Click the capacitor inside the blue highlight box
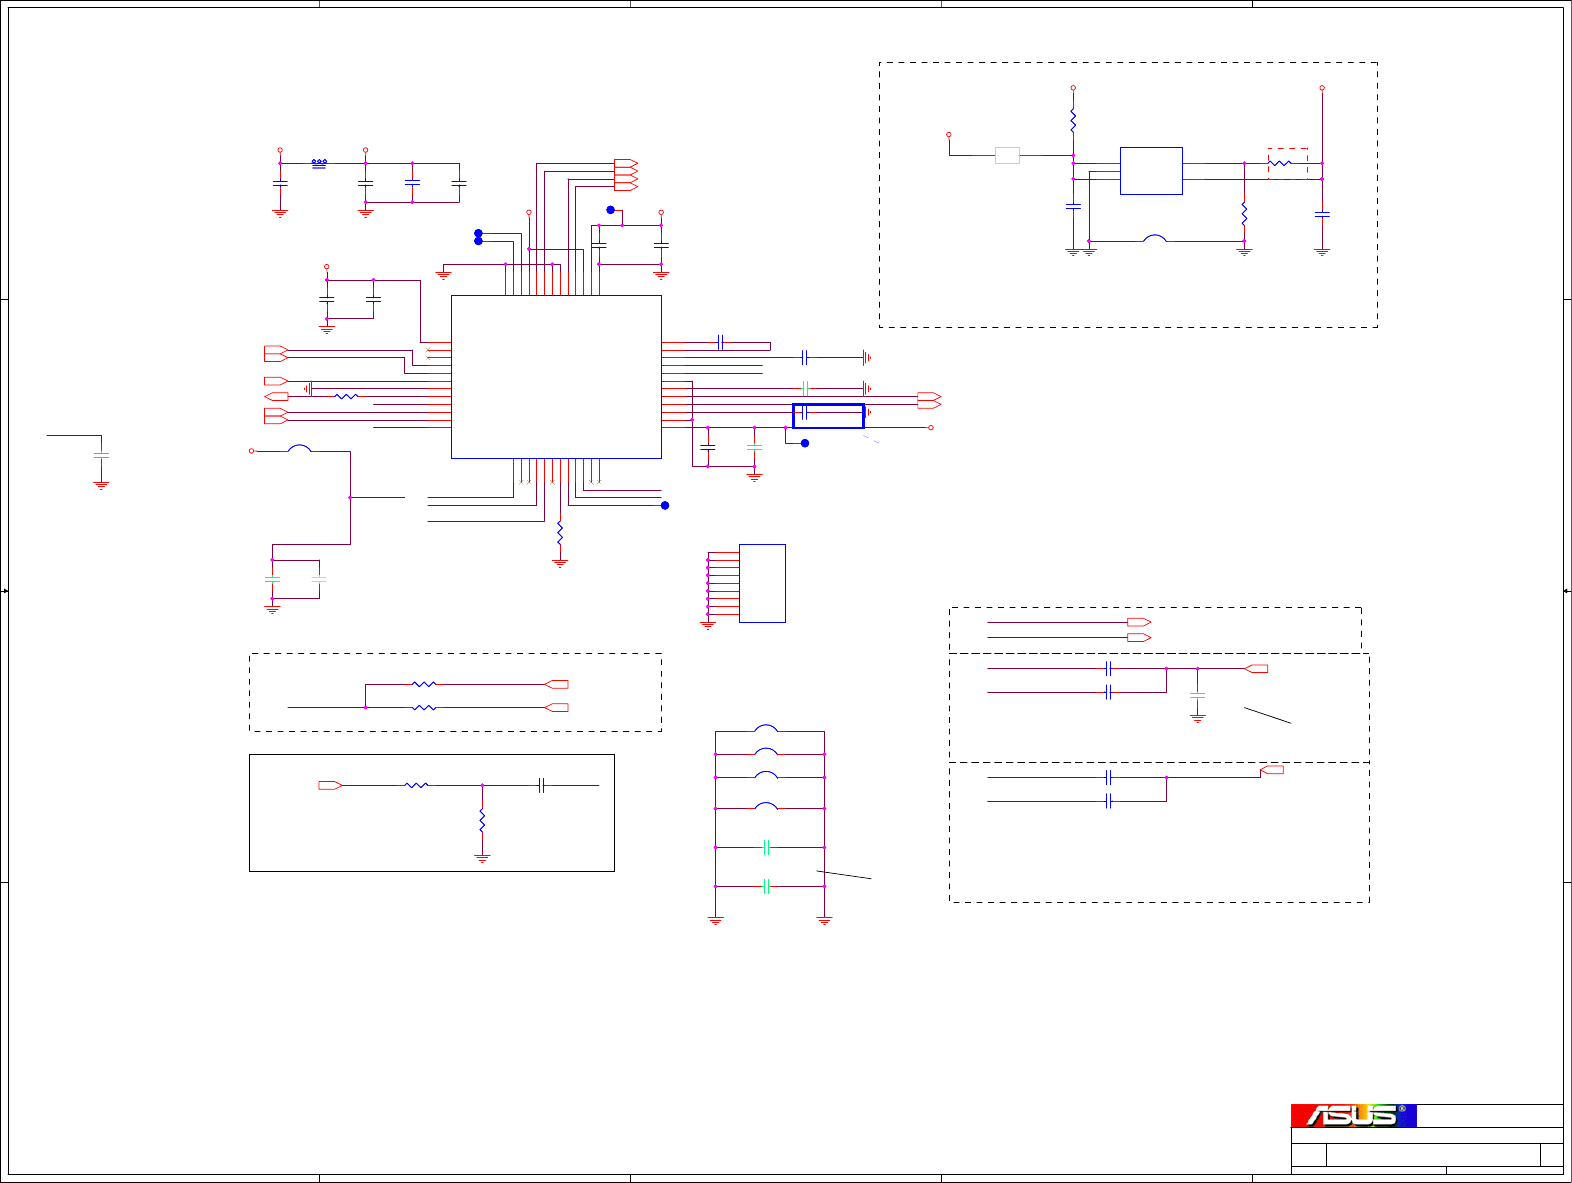1572x1183 pixels. pos(805,413)
